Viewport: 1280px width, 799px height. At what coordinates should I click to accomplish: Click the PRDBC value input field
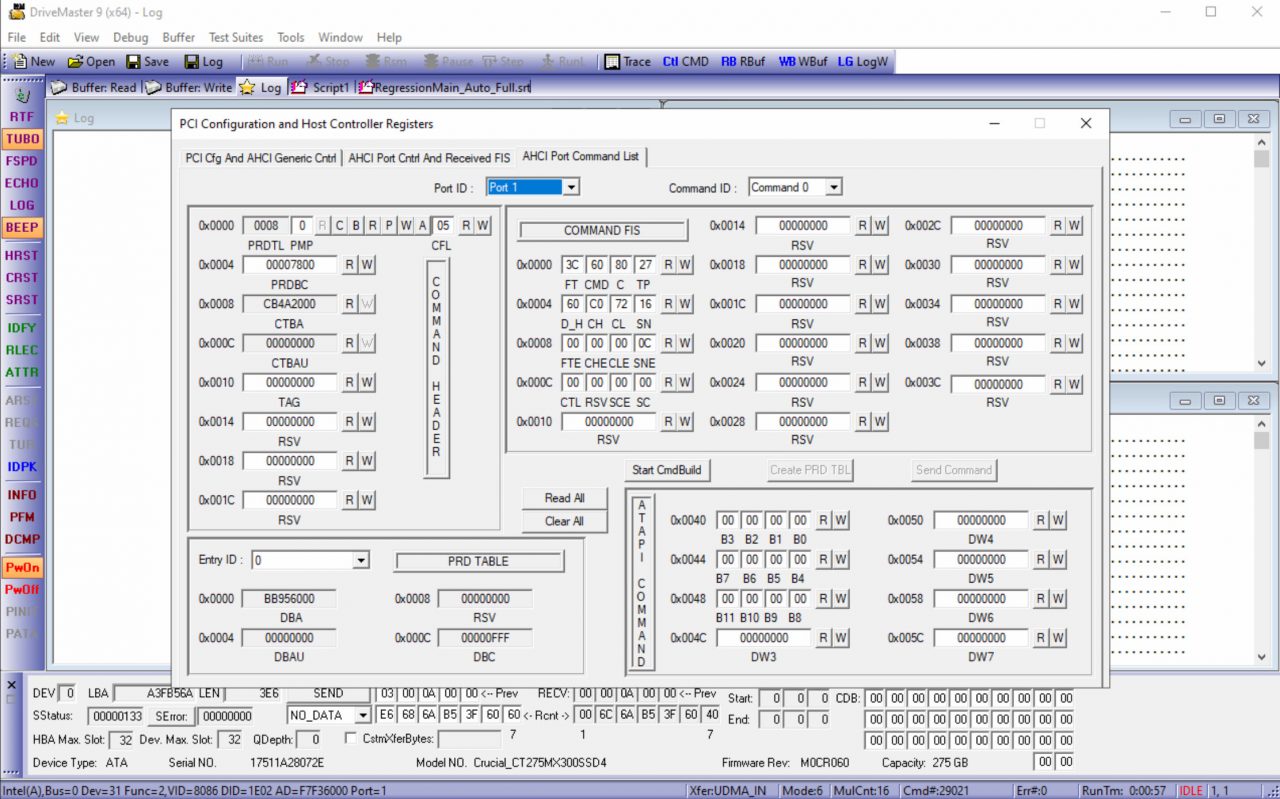tap(290, 265)
